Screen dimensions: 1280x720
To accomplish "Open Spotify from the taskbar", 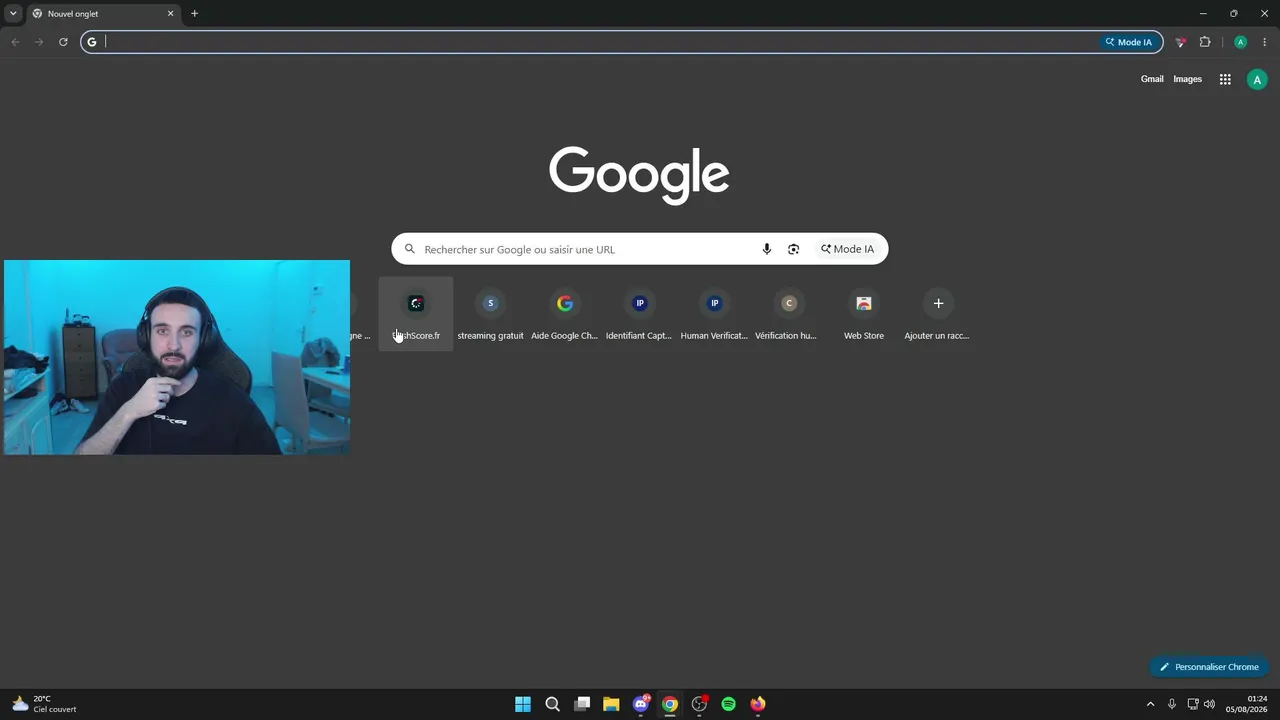I will [x=729, y=704].
